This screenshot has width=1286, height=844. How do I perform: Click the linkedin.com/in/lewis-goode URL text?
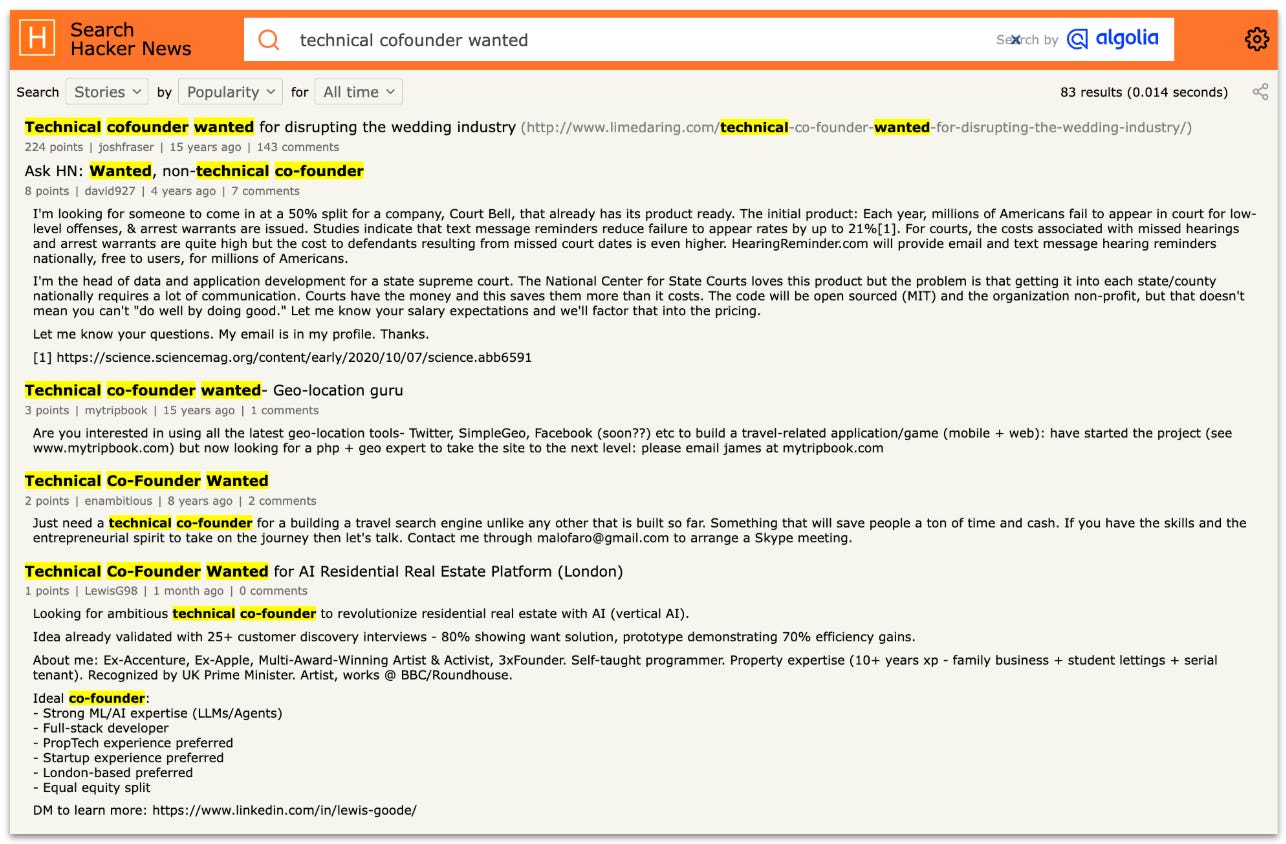[x=284, y=810]
